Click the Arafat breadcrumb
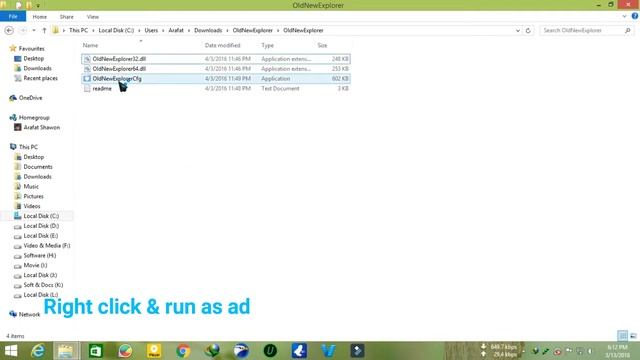The width and height of the screenshot is (640, 360). pos(176,30)
